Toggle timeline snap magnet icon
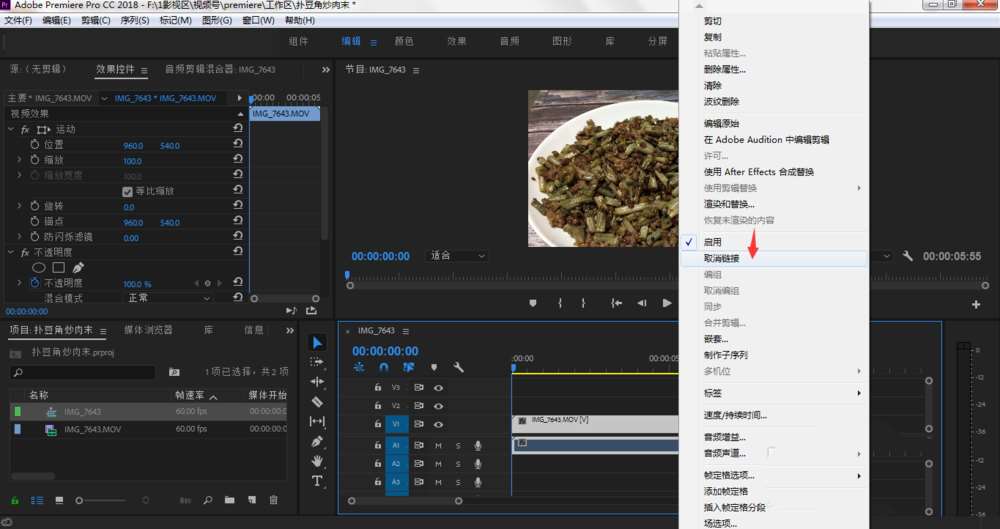Screen dimensions: 1000x529 [383, 367]
